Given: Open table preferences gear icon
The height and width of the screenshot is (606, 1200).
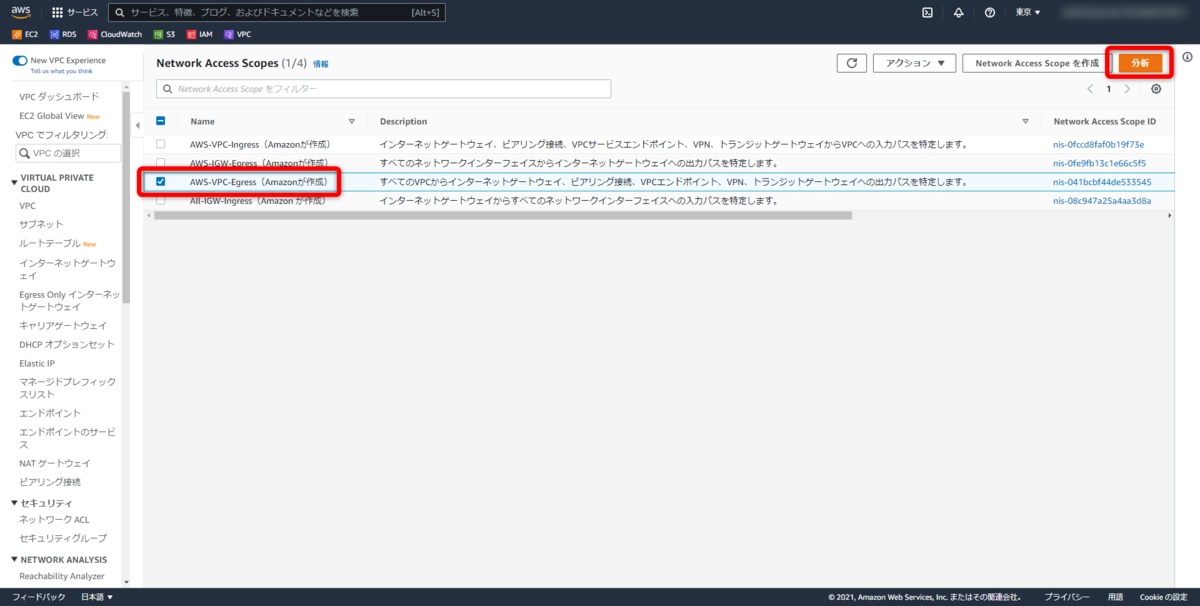Looking at the screenshot, I should tap(1156, 89).
